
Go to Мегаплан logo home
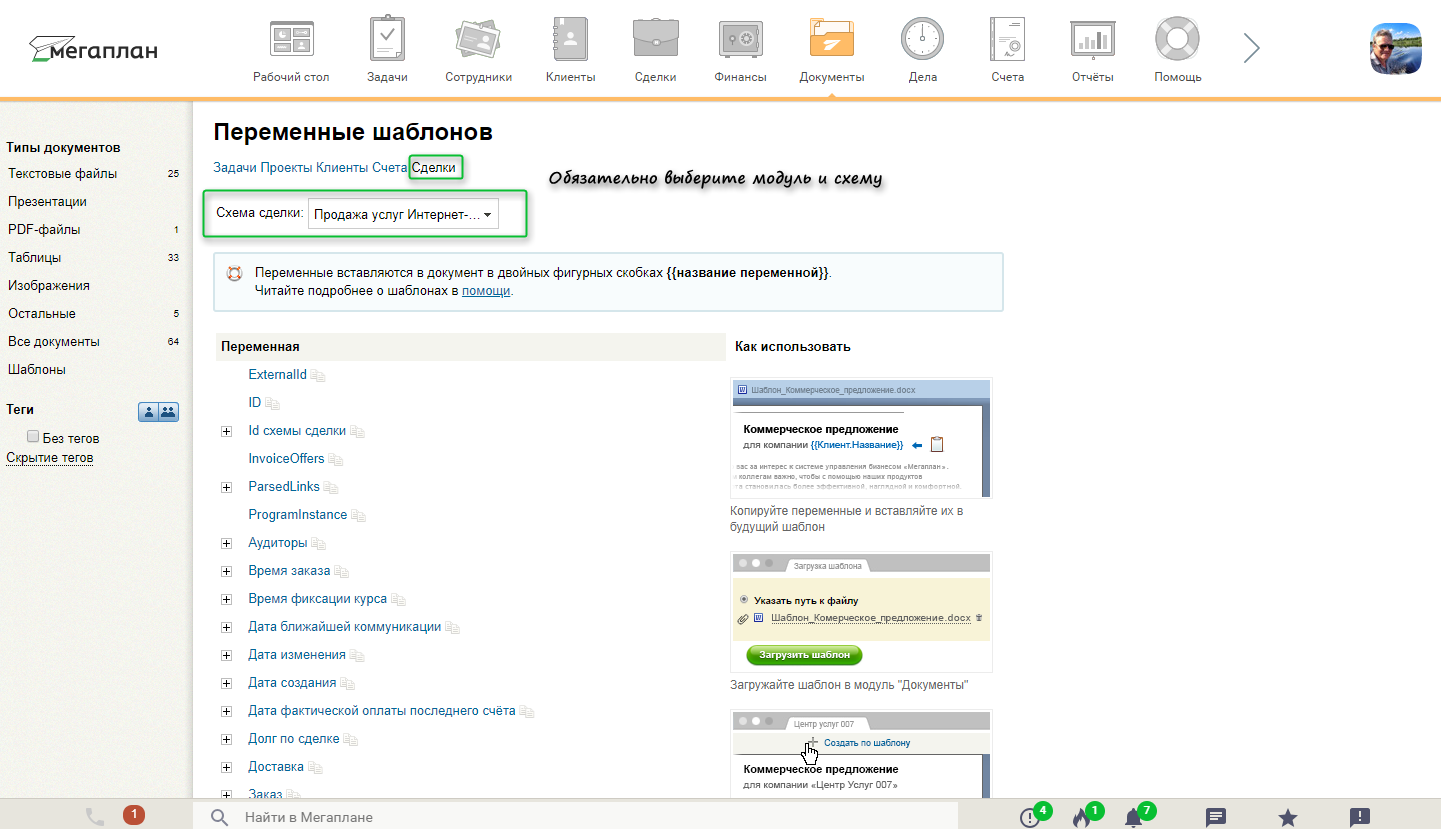click(x=93, y=49)
